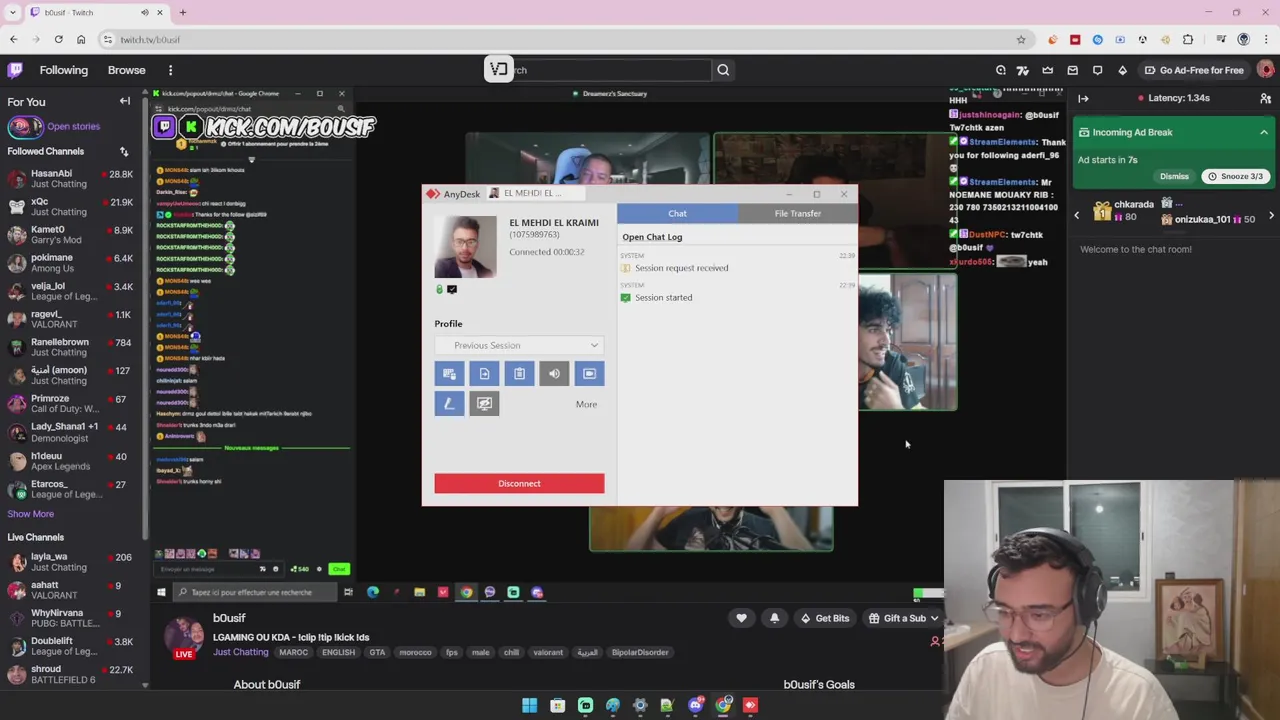Open the Twitch three-dot more menu
Viewport: 1280px width, 720px height.
pos(170,70)
